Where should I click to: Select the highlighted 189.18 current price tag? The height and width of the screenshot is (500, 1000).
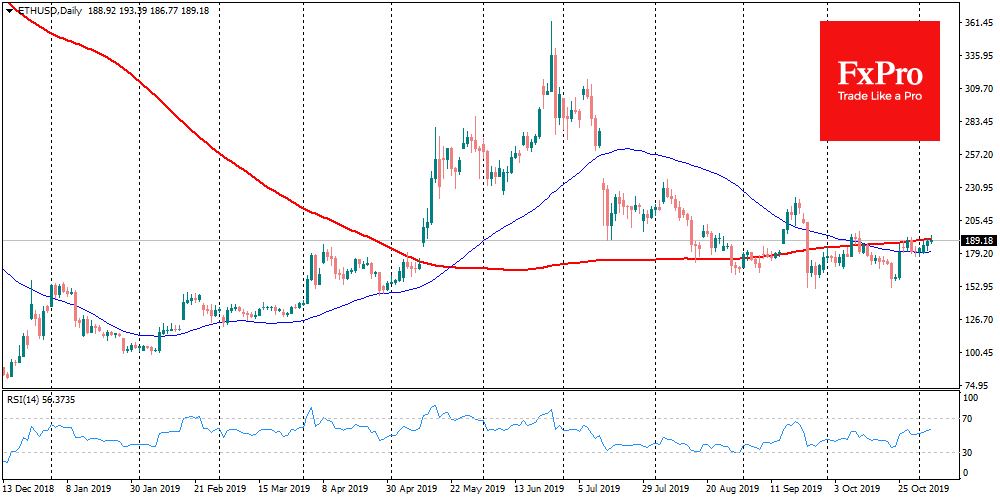tap(975, 241)
